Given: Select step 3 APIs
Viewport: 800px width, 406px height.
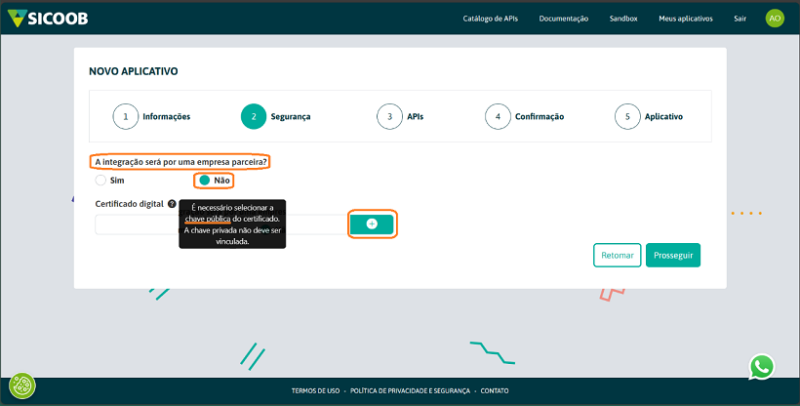Looking at the screenshot, I should (x=400, y=116).
